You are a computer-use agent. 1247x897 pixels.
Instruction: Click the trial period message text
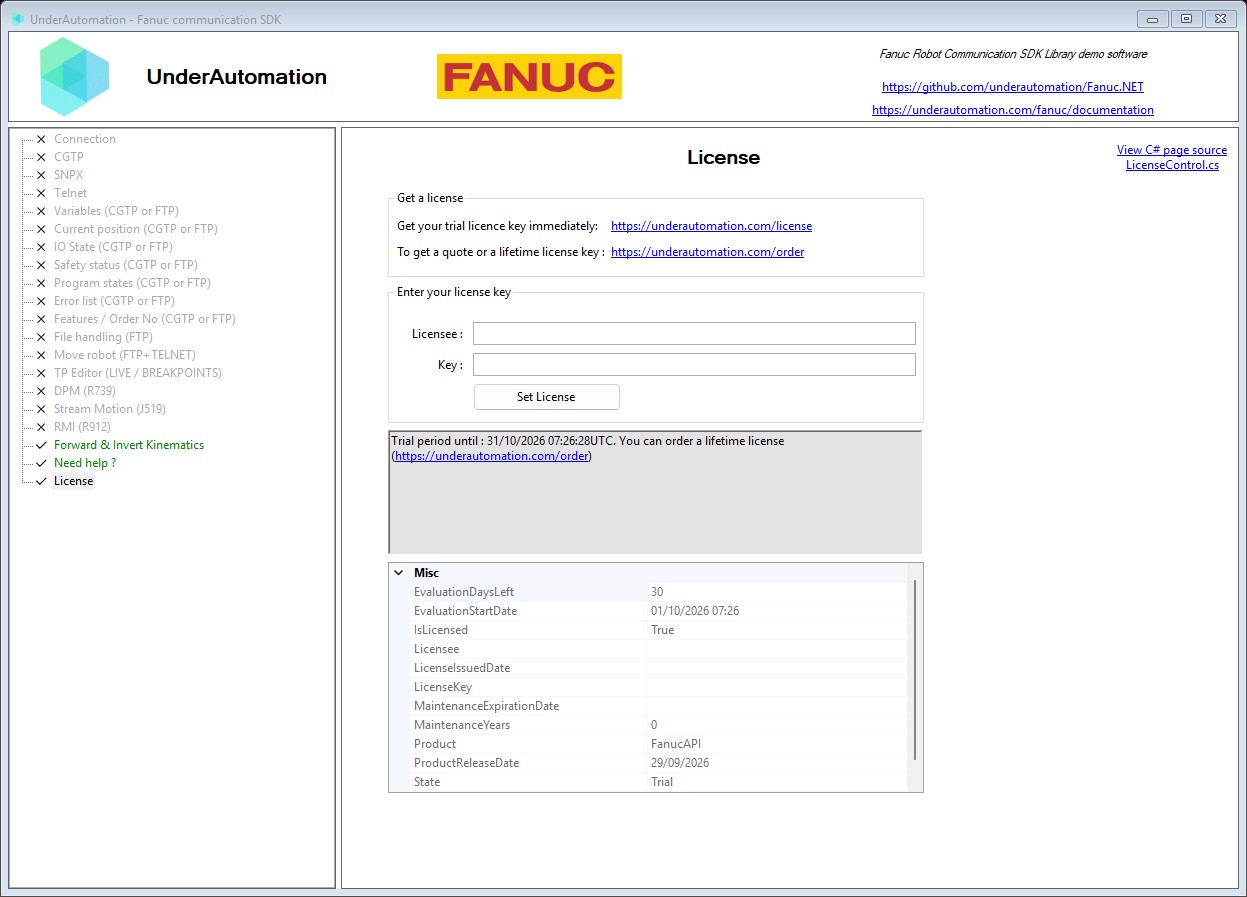[588, 448]
